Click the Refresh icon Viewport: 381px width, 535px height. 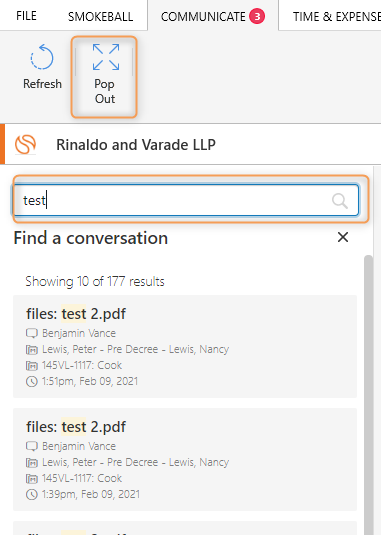42,57
